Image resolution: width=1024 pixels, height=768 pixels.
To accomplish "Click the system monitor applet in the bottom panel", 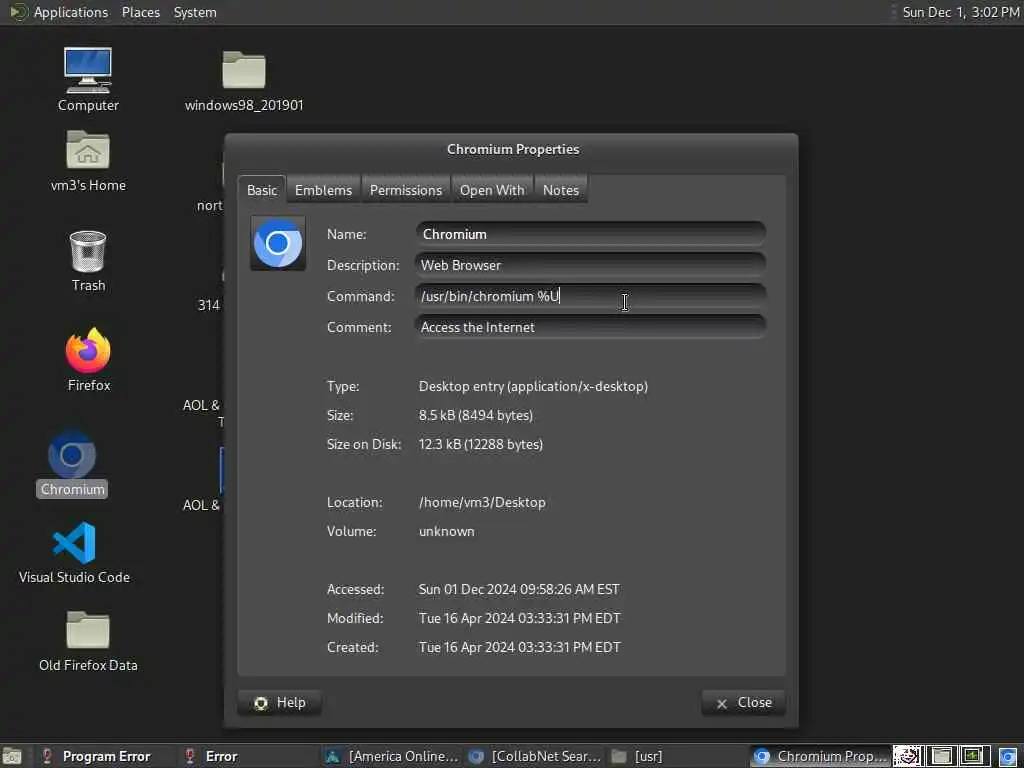I will 972,756.
